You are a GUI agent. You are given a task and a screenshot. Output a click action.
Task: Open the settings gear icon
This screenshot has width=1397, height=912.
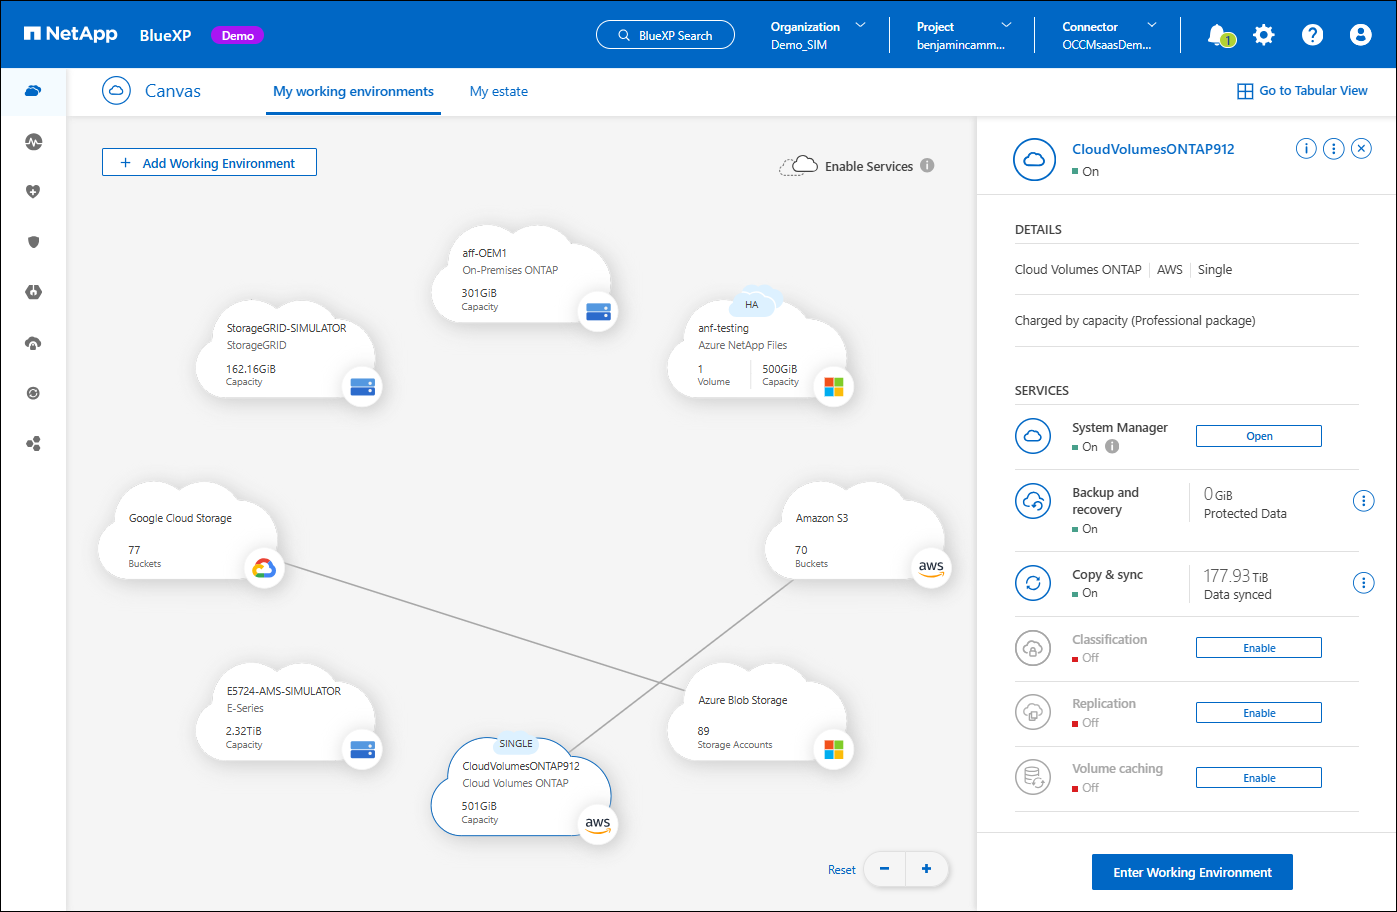point(1264,35)
